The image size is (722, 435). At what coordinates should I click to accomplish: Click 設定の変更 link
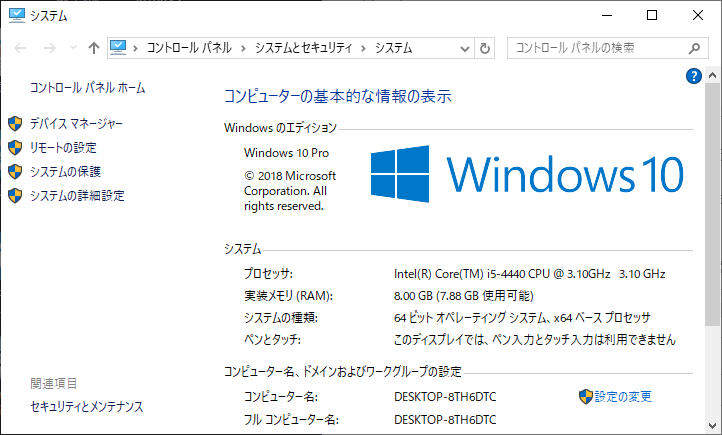623,396
